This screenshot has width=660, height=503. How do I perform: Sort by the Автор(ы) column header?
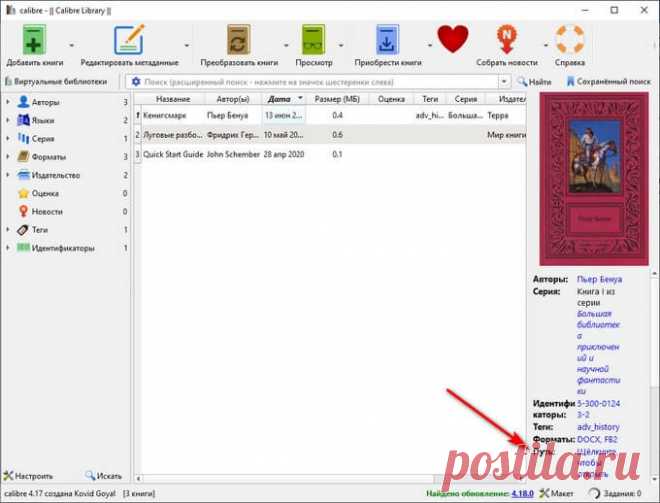tap(233, 99)
